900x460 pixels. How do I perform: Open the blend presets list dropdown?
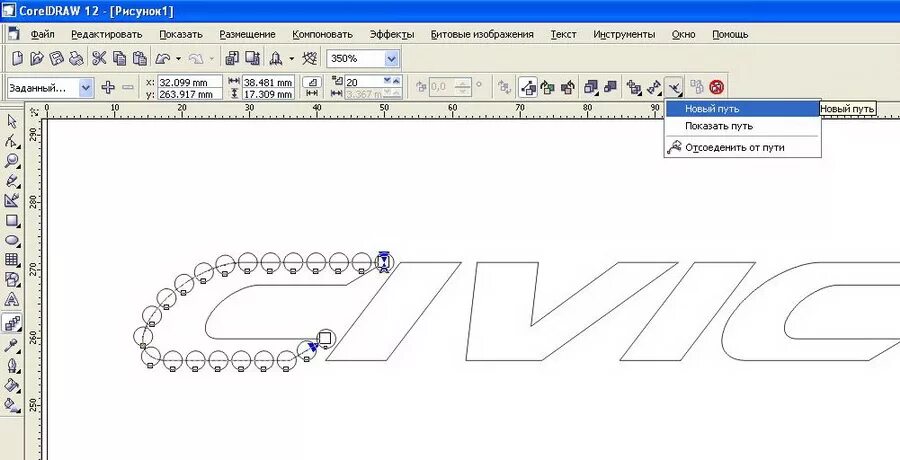(86, 88)
